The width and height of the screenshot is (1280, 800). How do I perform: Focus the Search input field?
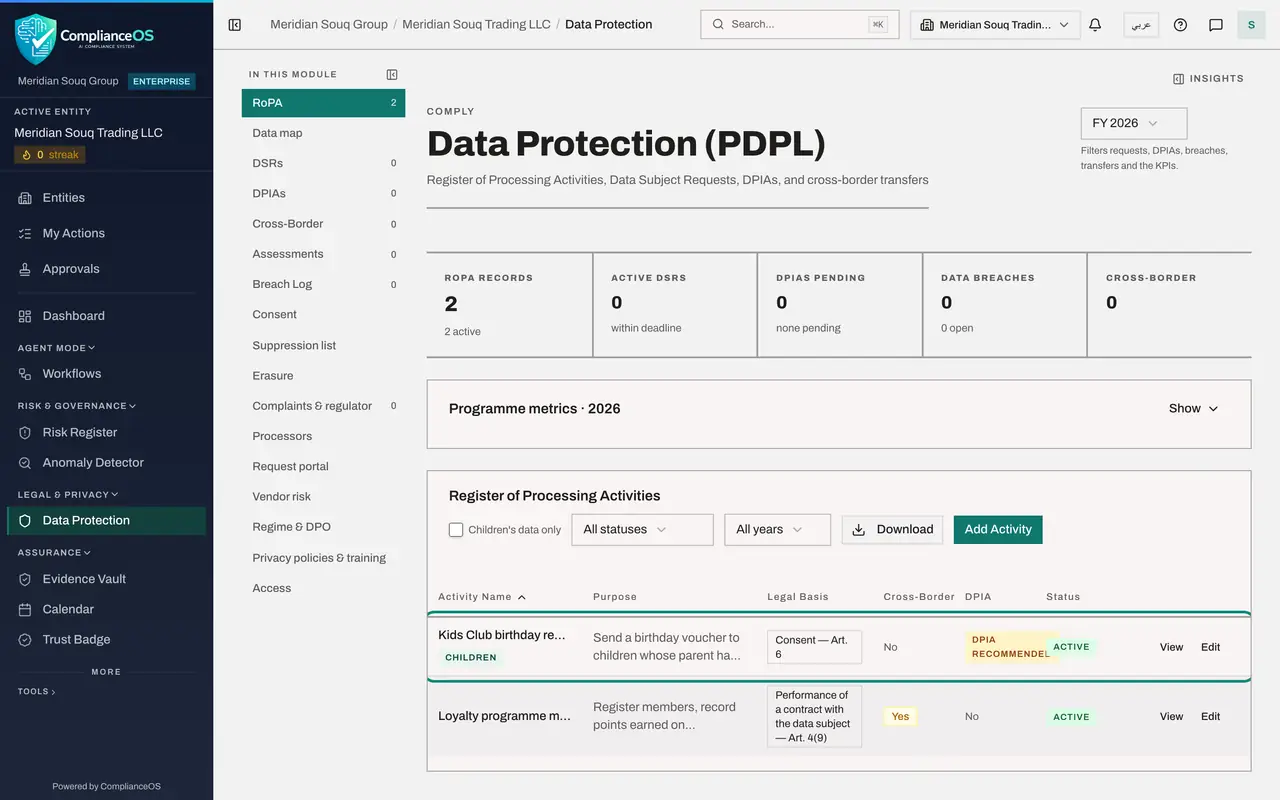[x=800, y=25]
